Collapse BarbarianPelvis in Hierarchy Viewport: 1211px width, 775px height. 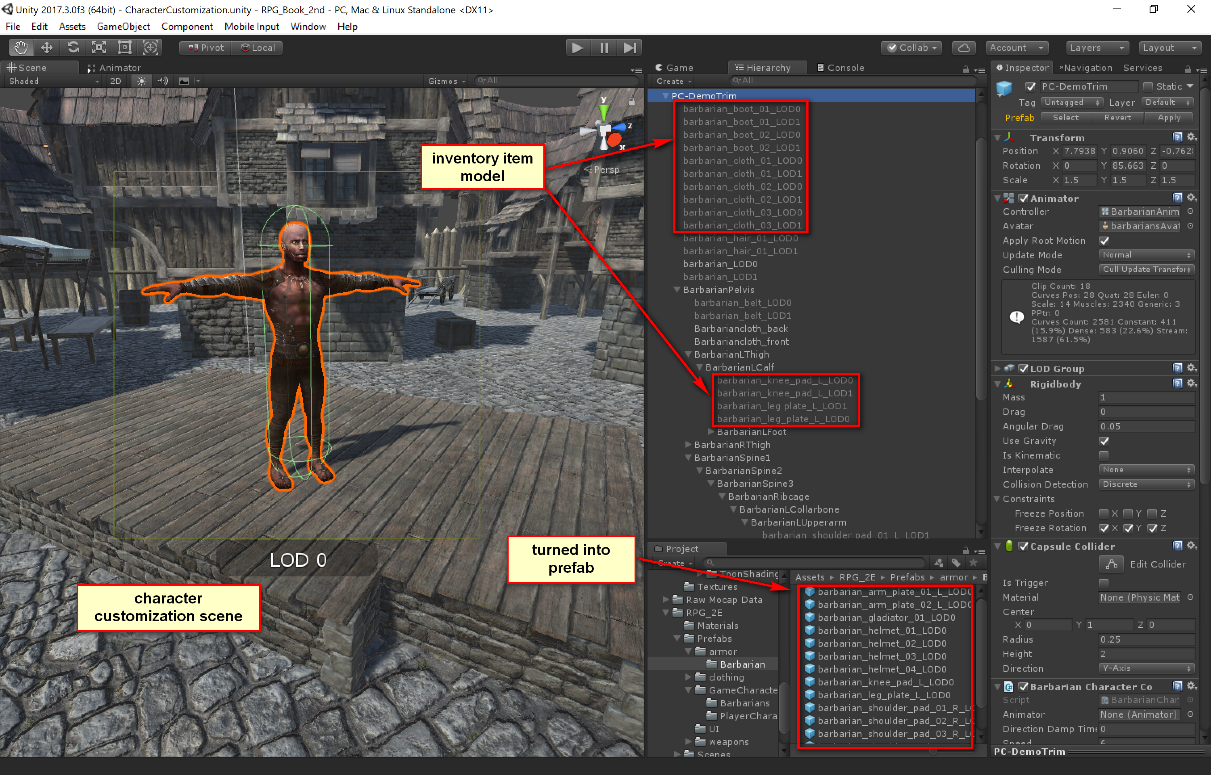[x=677, y=290]
